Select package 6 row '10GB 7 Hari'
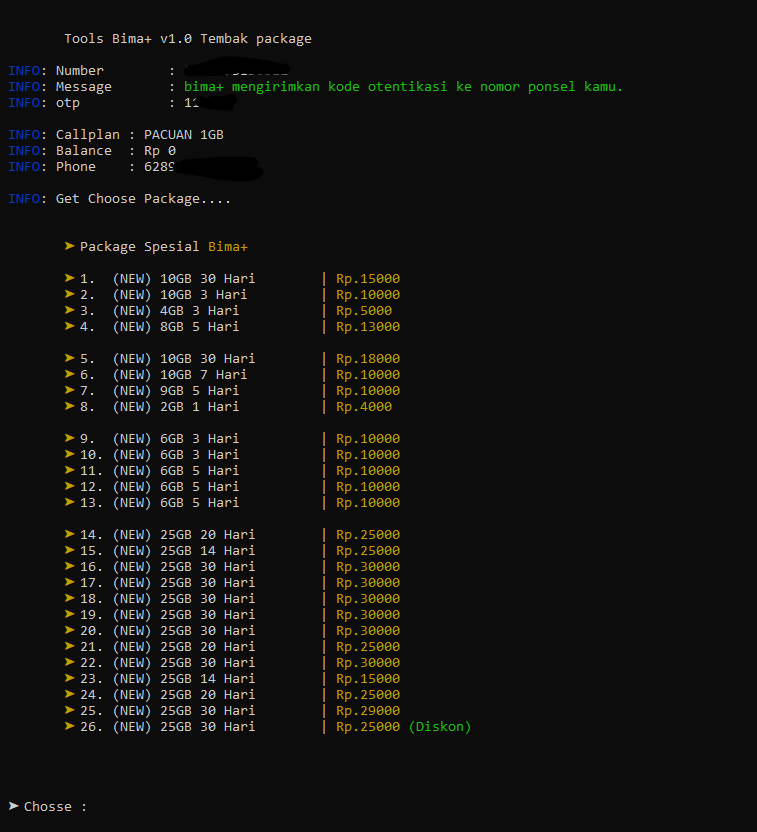The height and width of the screenshot is (832, 757). coord(232,375)
